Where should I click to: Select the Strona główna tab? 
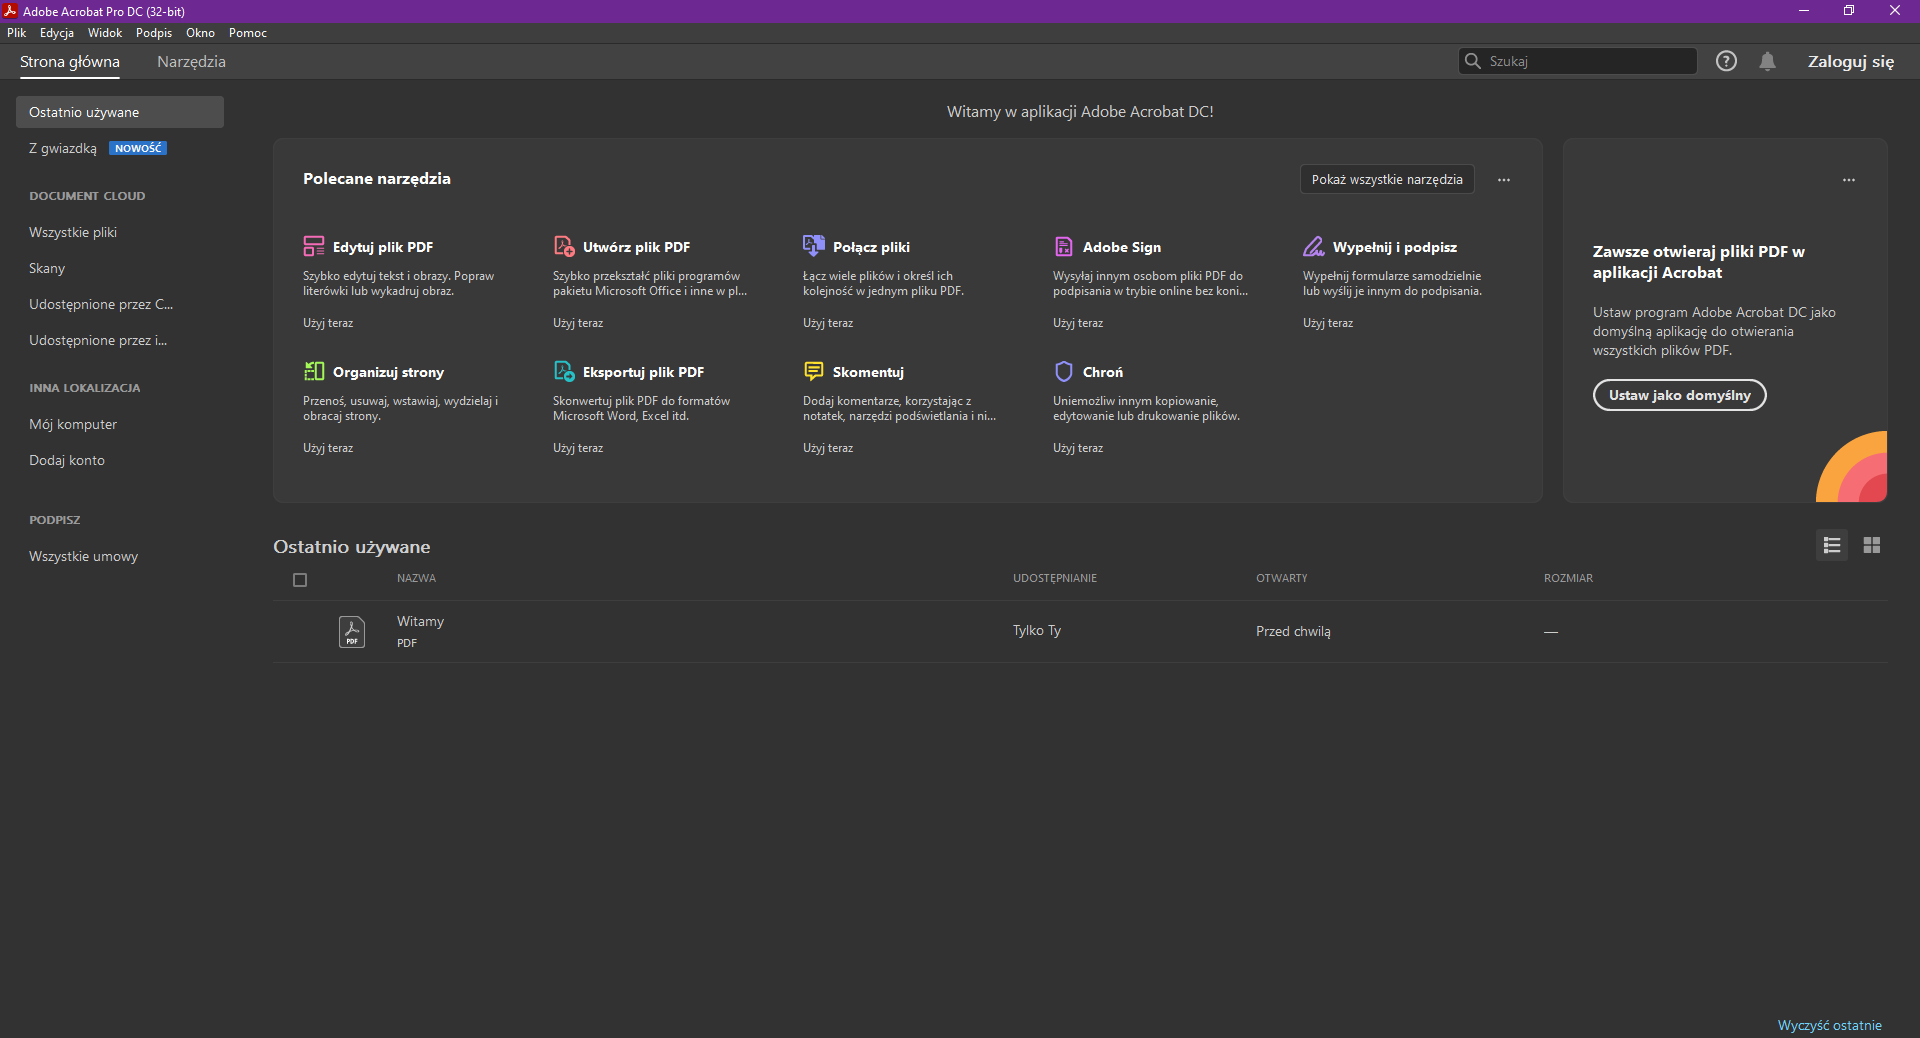click(x=70, y=62)
